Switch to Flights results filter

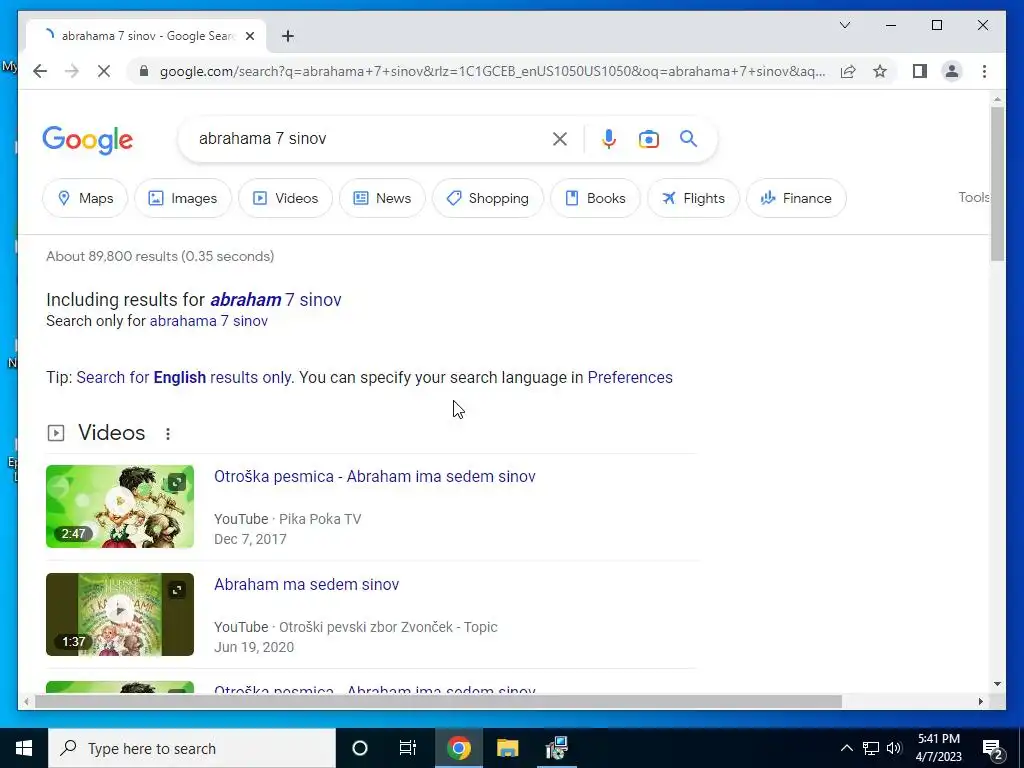[693, 198]
